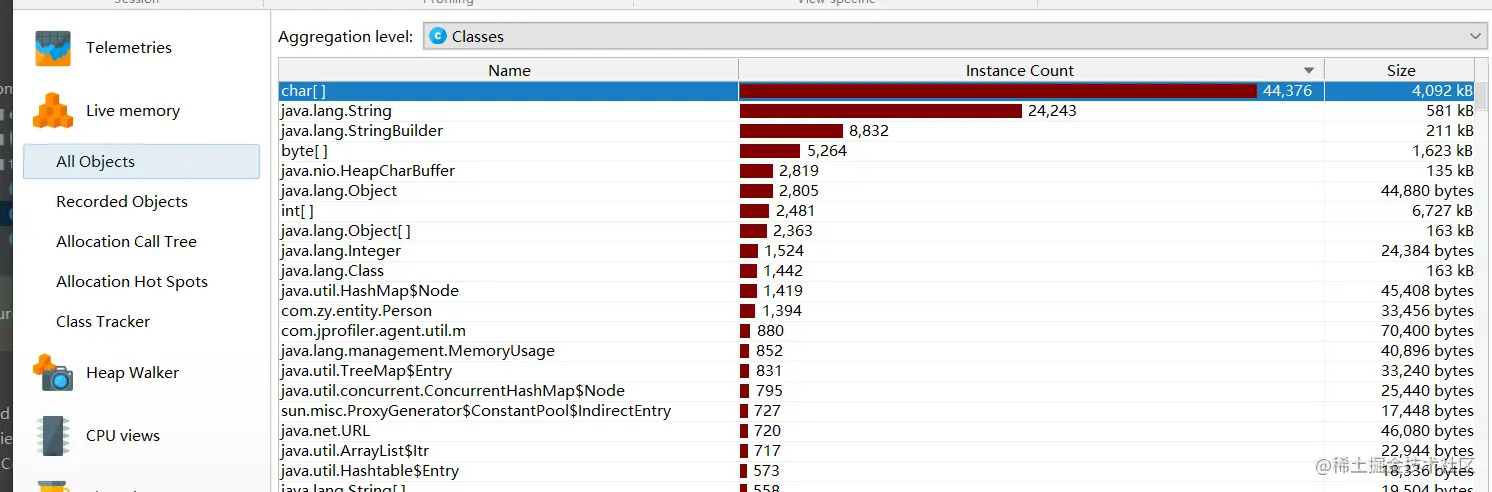
Task: Open the Allocation Hot Spots view
Action: (x=132, y=282)
